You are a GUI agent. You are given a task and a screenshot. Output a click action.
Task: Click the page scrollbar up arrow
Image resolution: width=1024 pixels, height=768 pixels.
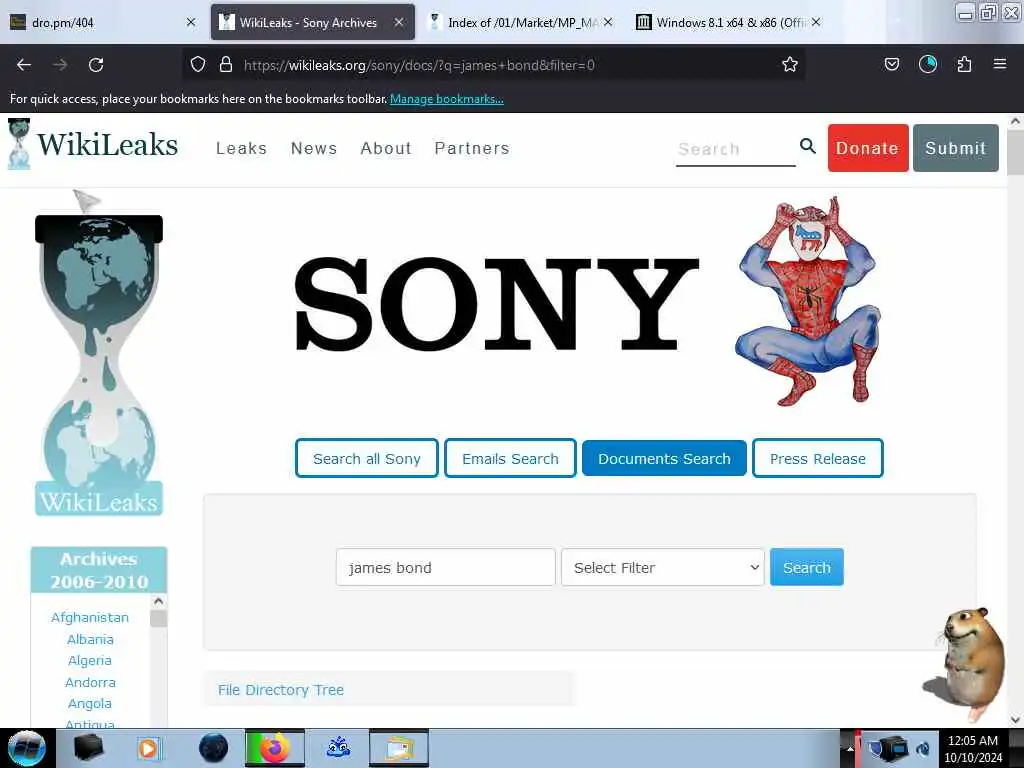(x=1015, y=121)
